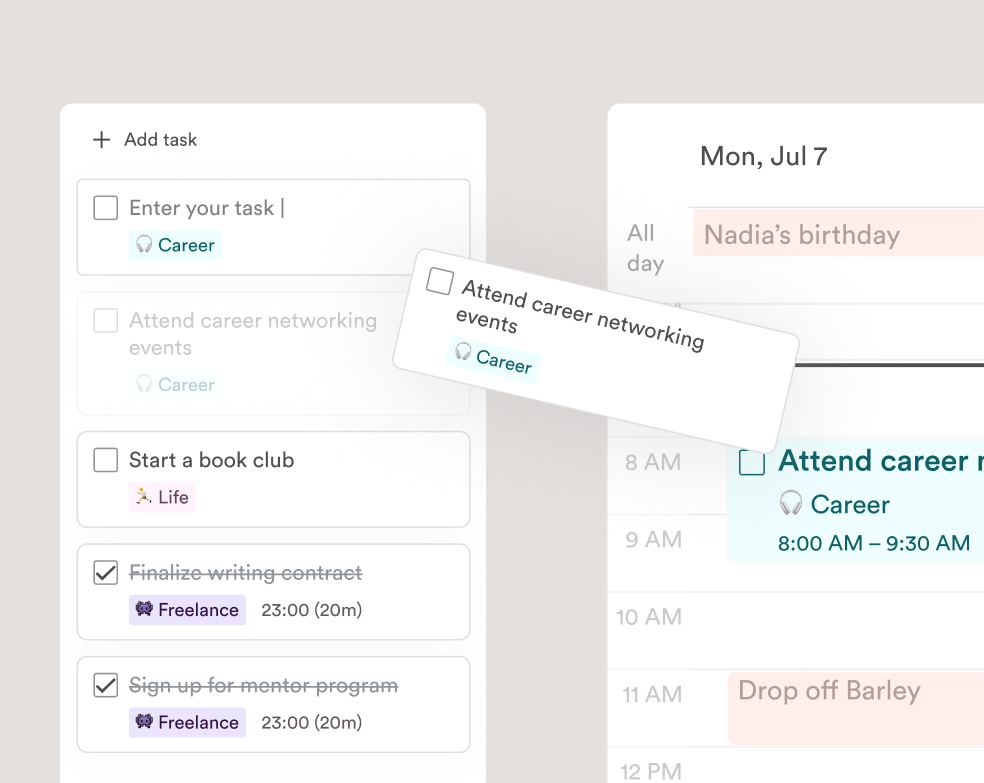The height and width of the screenshot is (783, 984).
Task: Check the Enter your task checkbox
Action: (x=105, y=207)
